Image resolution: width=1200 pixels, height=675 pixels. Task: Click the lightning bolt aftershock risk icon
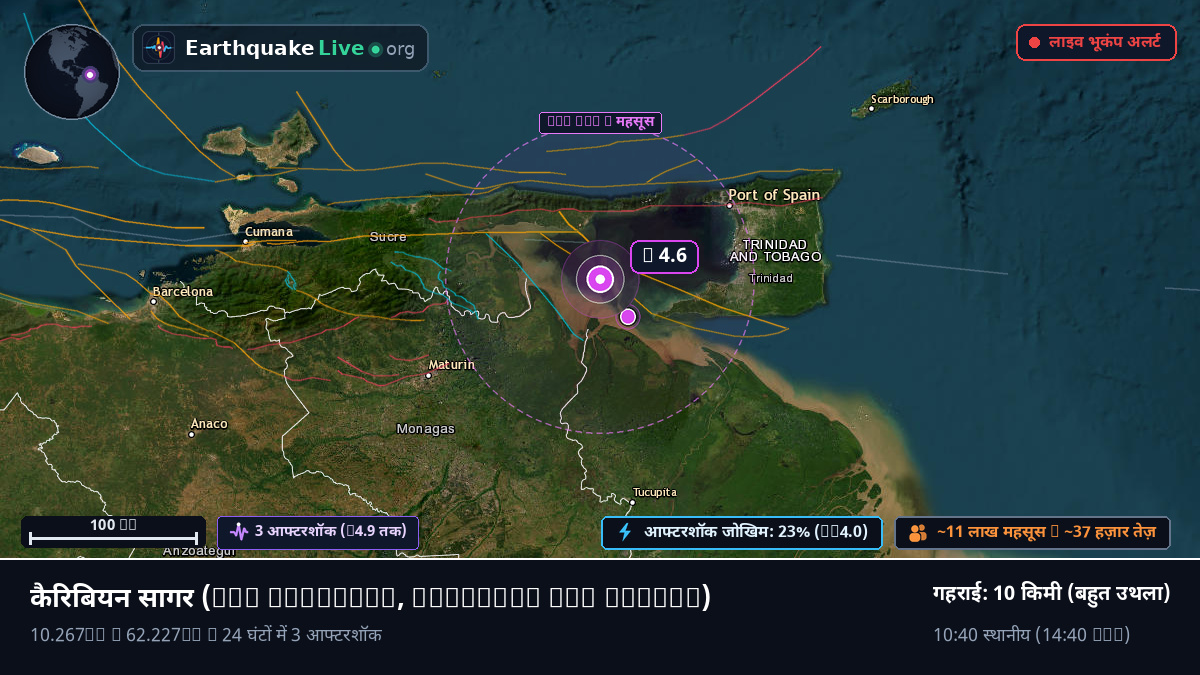point(625,532)
